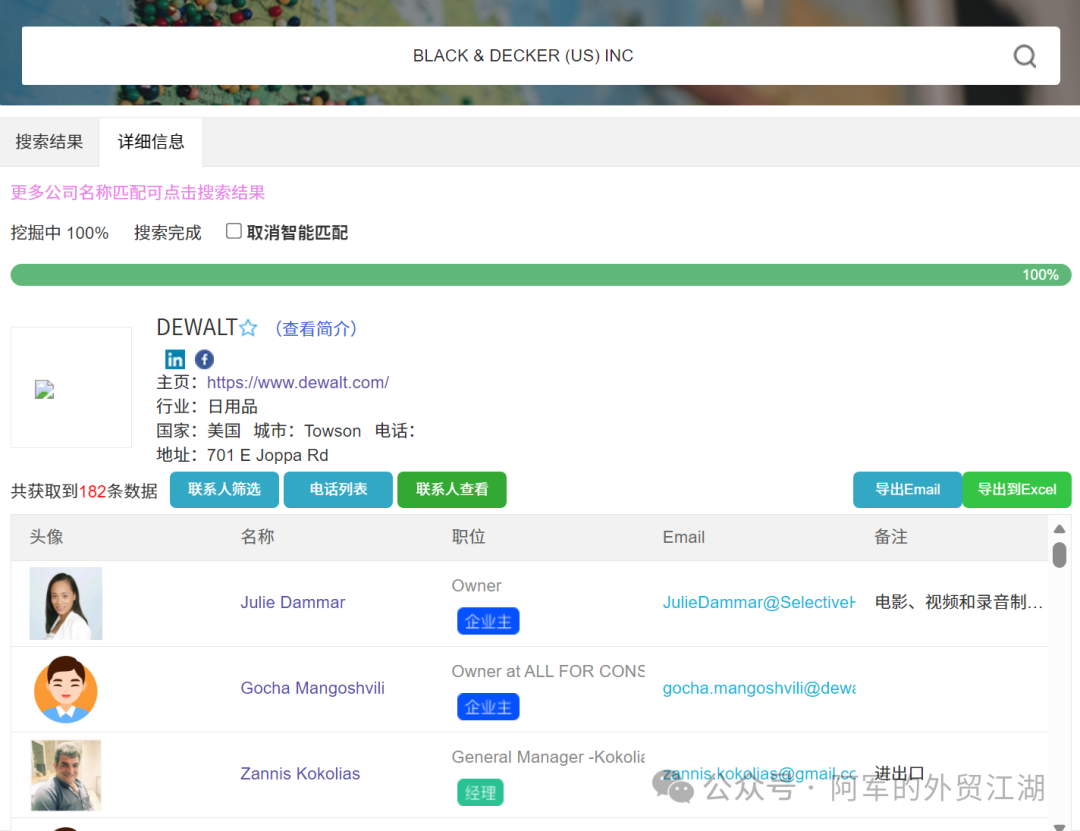Open the 电话列表 button
Image resolution: width=1080 pixels, height=831 pixels.
pos(338,490)
